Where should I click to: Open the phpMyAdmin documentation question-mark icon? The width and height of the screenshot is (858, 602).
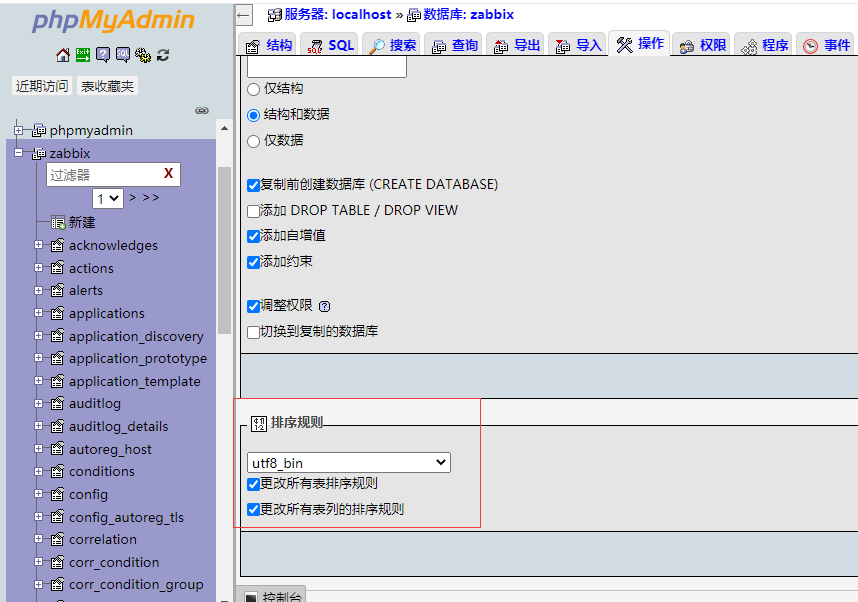point(103,55)
